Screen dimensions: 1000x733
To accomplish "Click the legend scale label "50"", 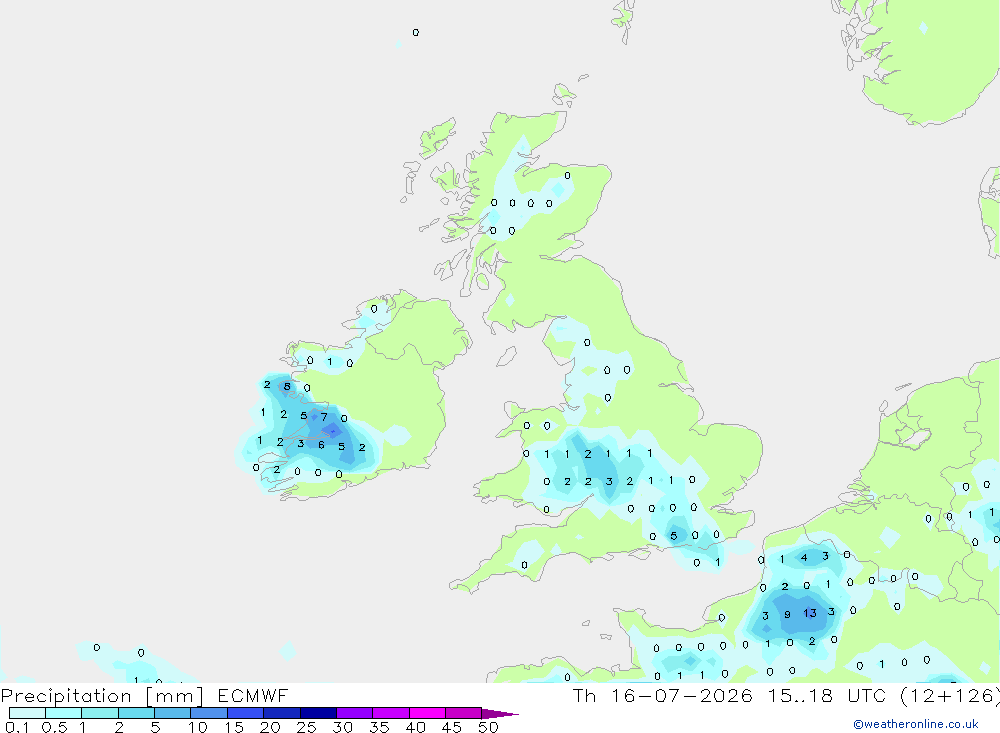I will point(488,727).
